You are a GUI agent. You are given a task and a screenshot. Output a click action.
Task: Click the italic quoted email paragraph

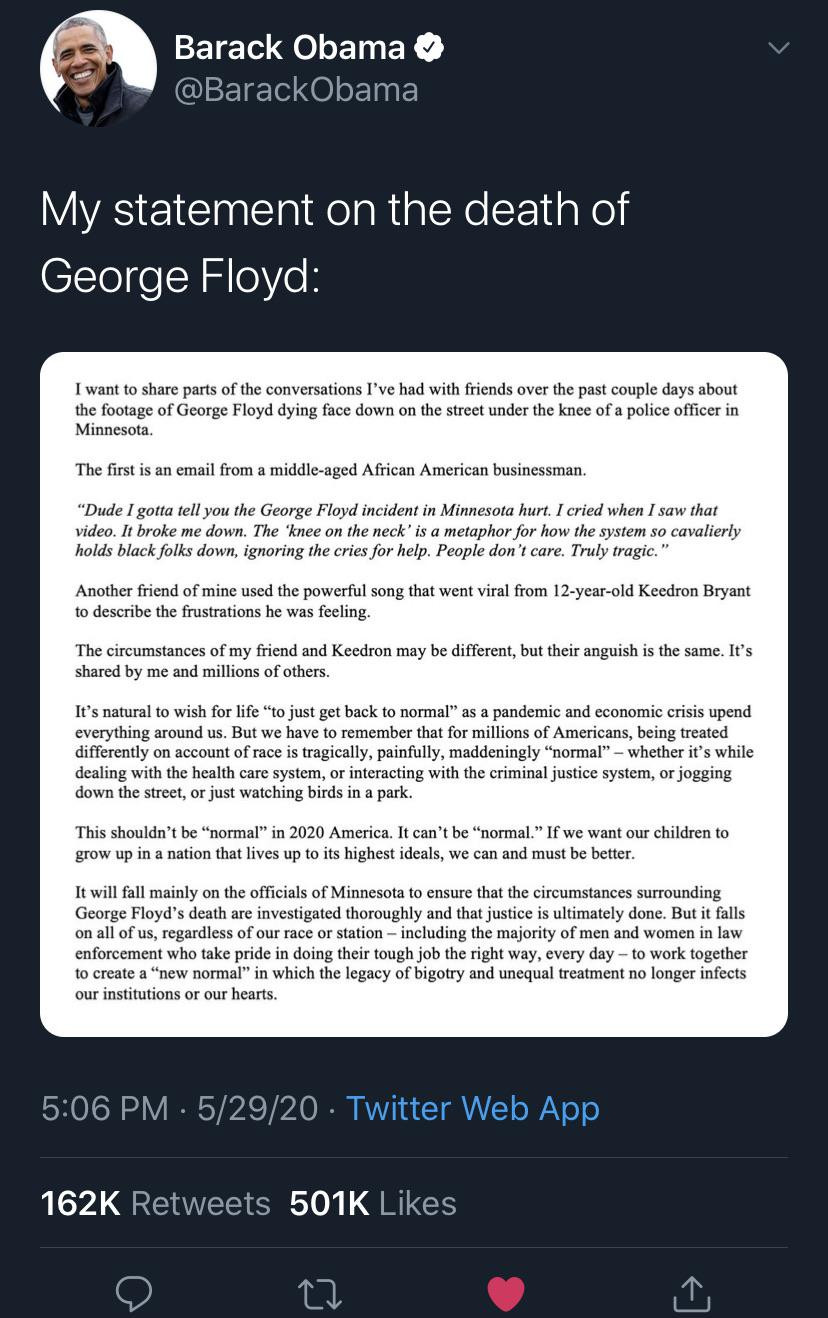407,530
